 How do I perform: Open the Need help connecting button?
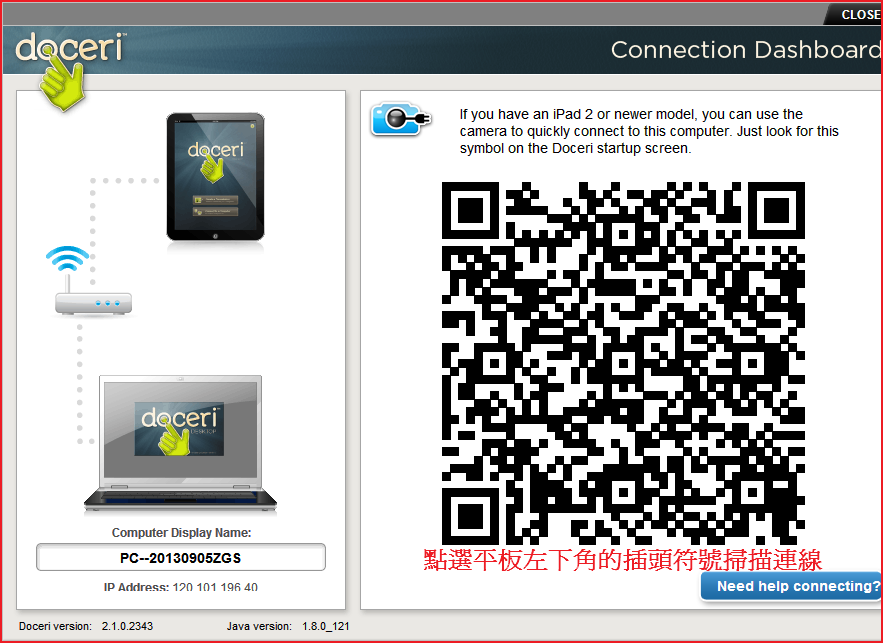pyautogui.click(x=793, y=586)
